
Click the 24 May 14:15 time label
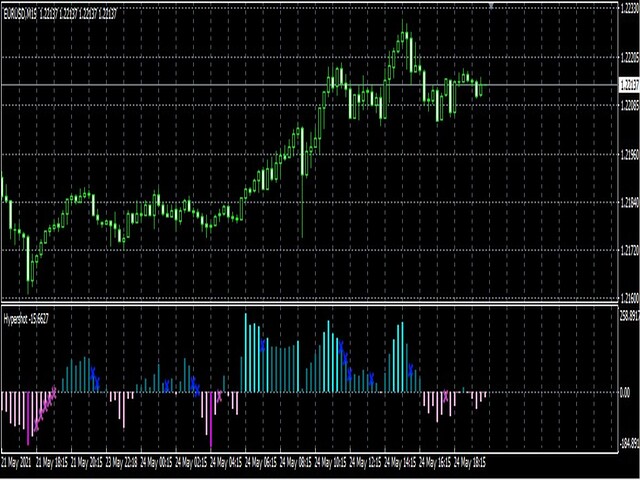coord(400,462)
